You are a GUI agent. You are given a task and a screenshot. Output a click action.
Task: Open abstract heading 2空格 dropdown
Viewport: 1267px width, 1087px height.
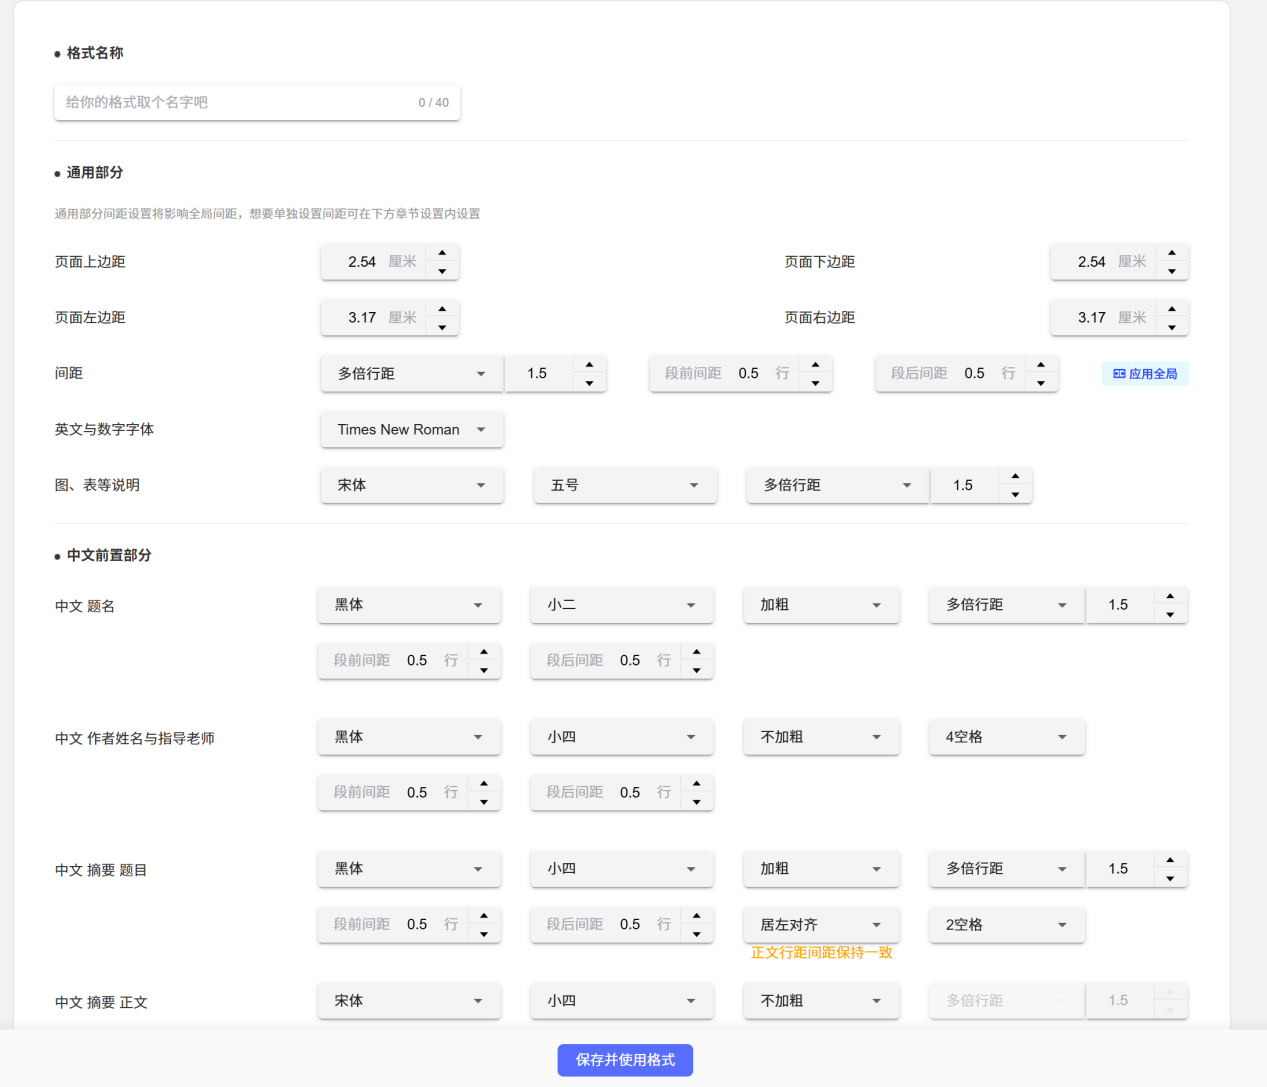[1007, 925]
